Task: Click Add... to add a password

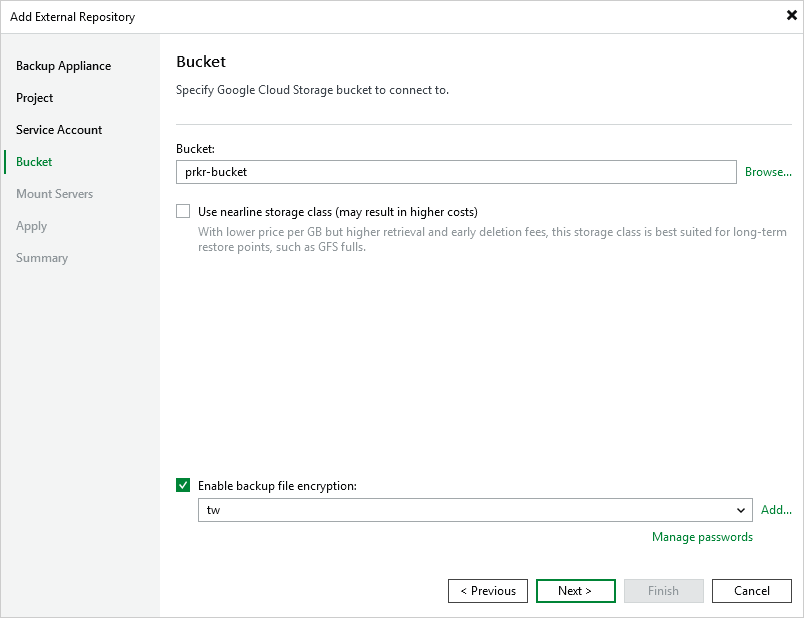Action: [x=776, y=510]
